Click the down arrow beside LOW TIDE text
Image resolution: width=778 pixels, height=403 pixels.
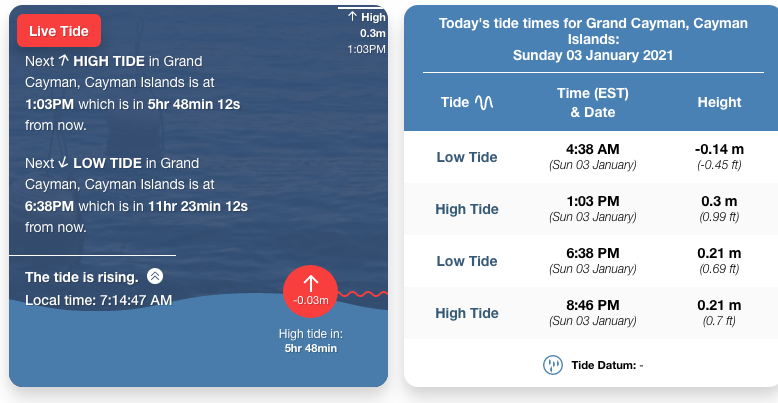coord(64,162)
